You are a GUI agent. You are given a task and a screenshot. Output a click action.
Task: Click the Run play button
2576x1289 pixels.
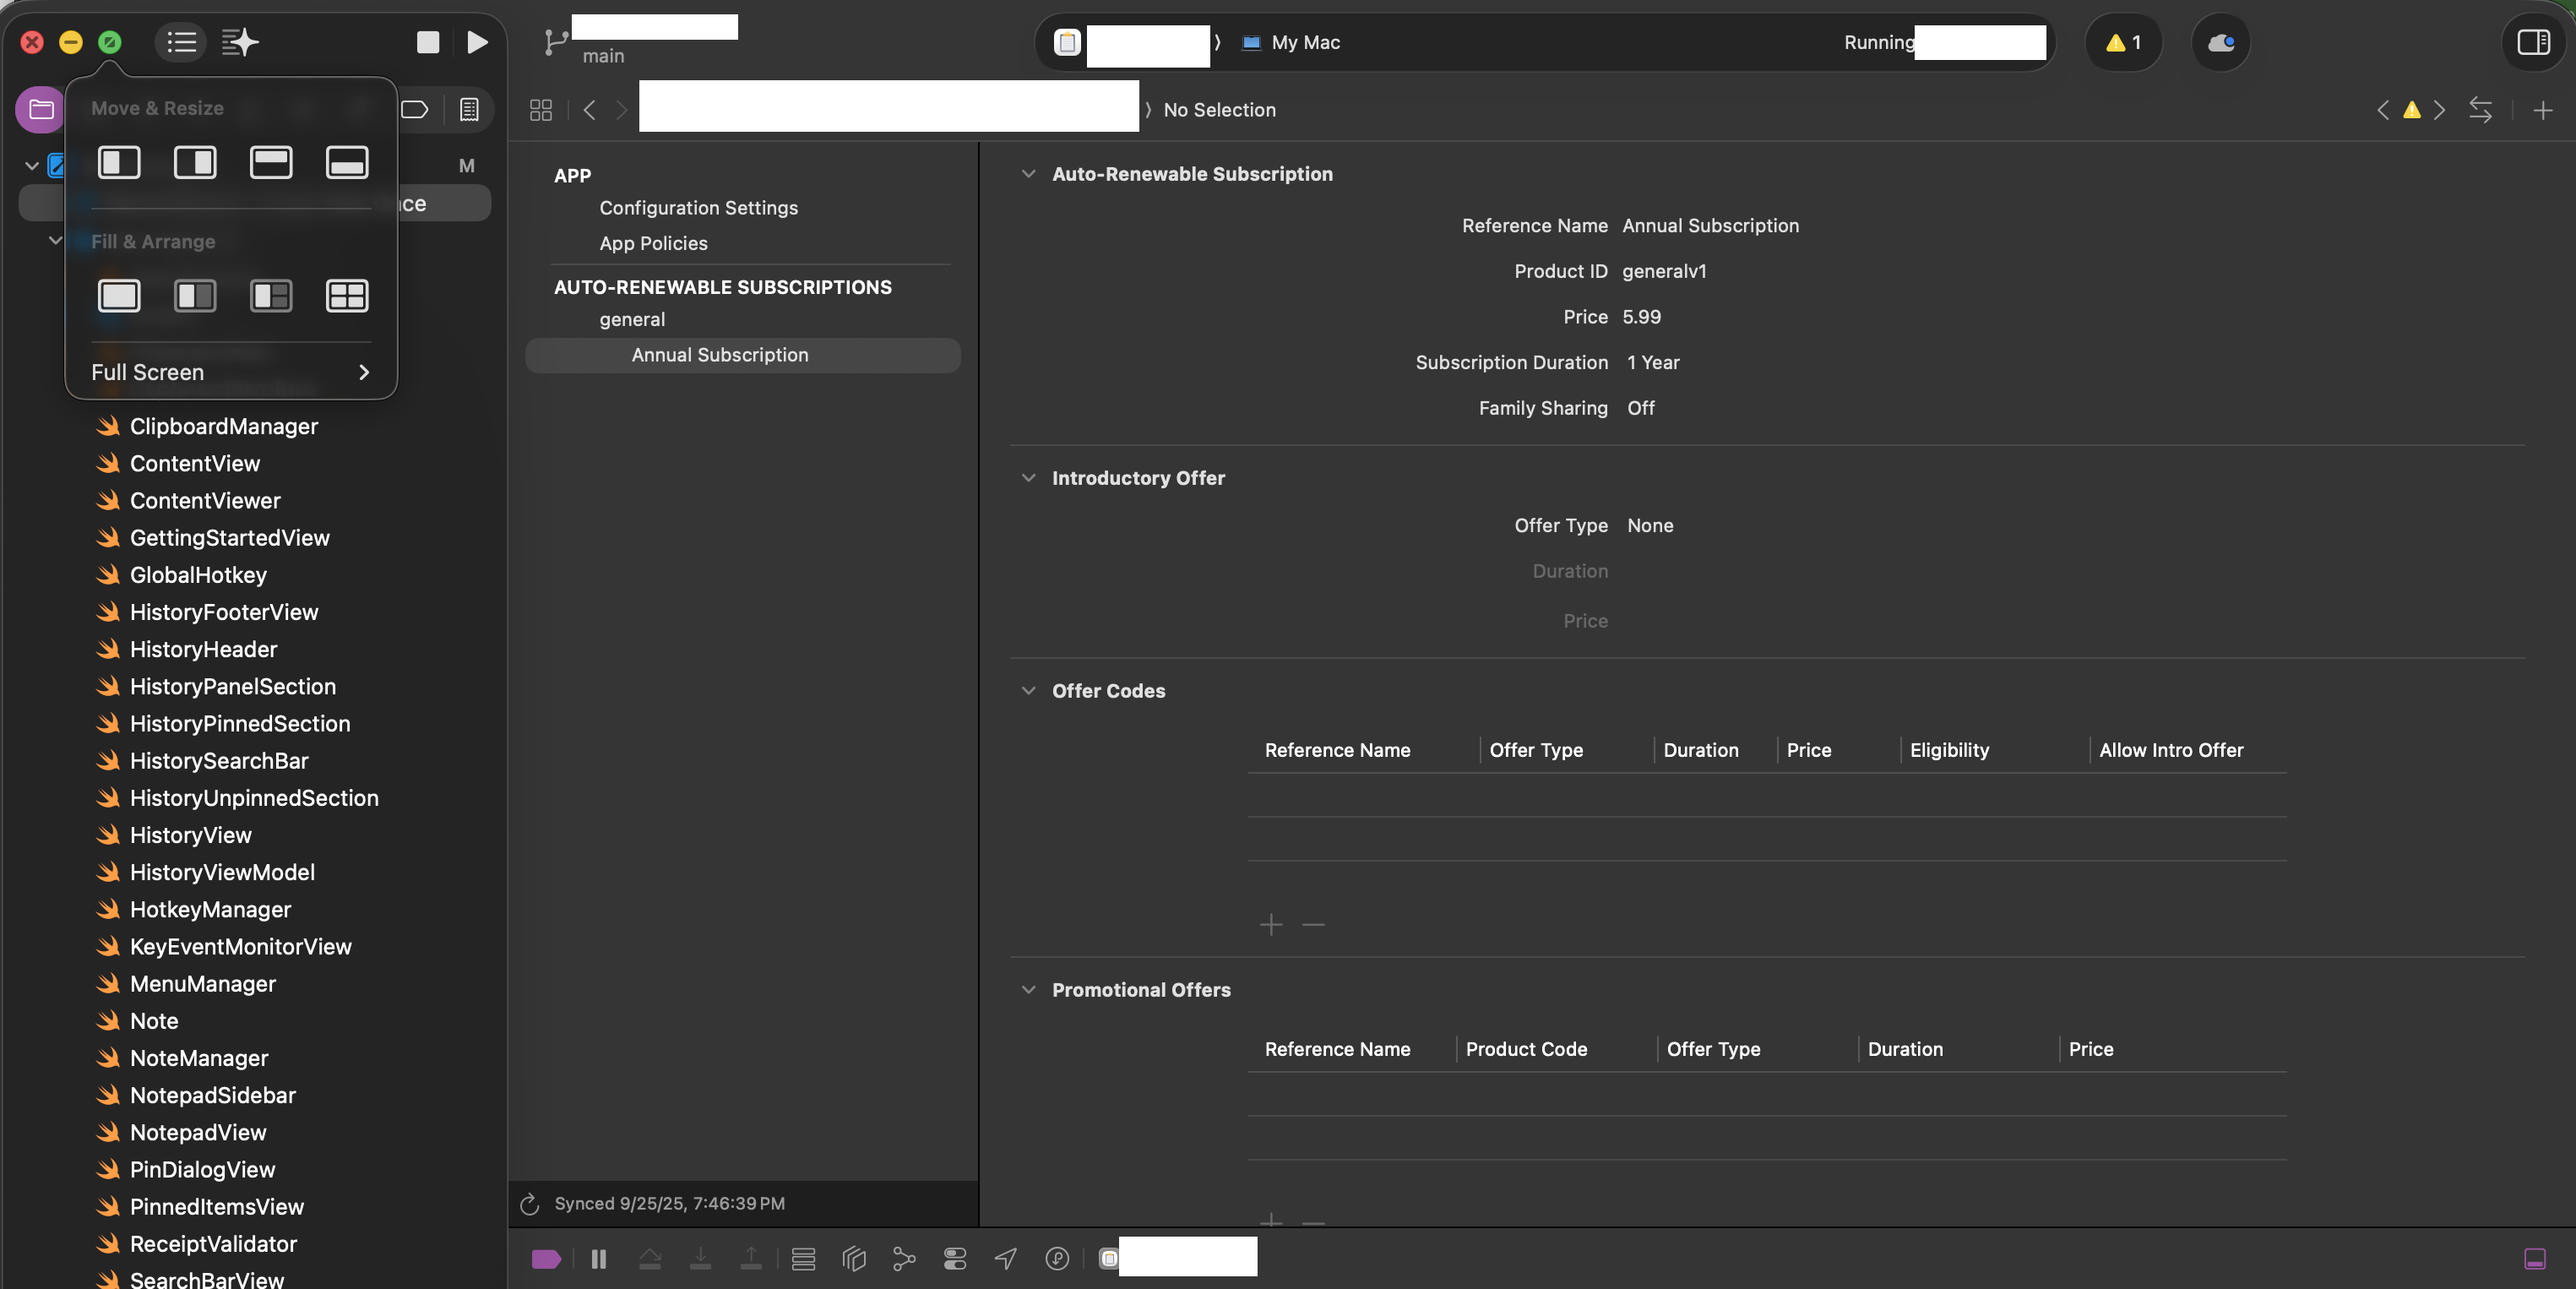477,42
